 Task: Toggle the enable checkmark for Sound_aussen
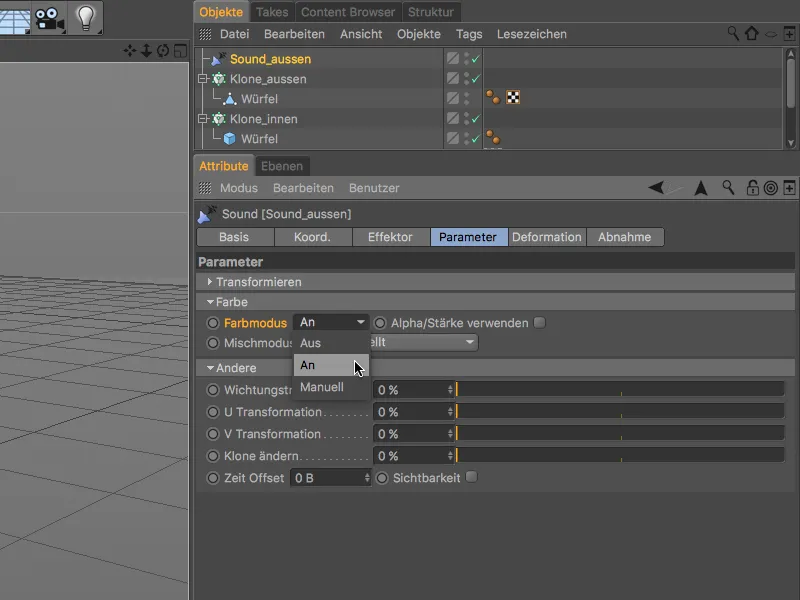point(476,59)
